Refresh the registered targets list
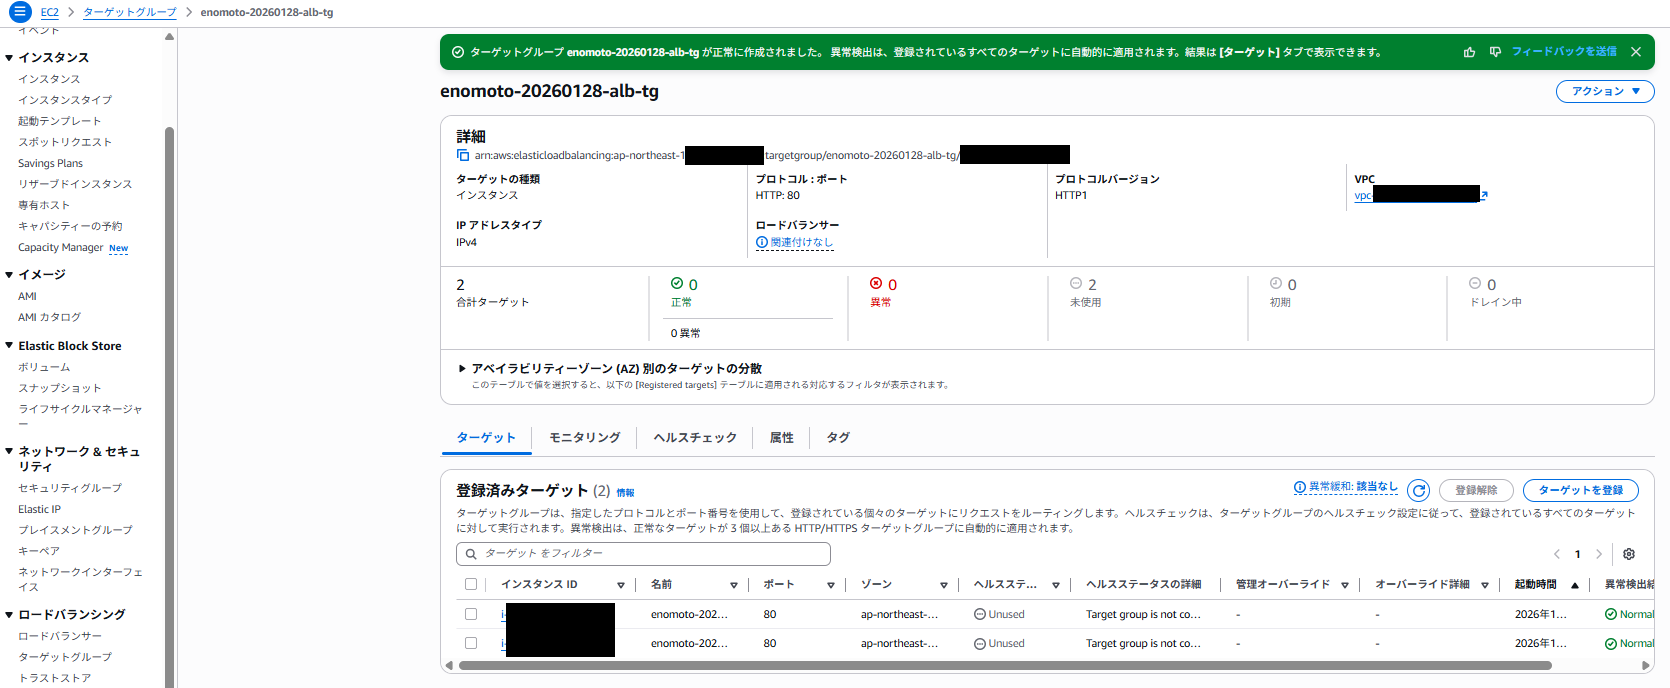The width and height of the screenshot is (1670, 688). [1418, 490]
